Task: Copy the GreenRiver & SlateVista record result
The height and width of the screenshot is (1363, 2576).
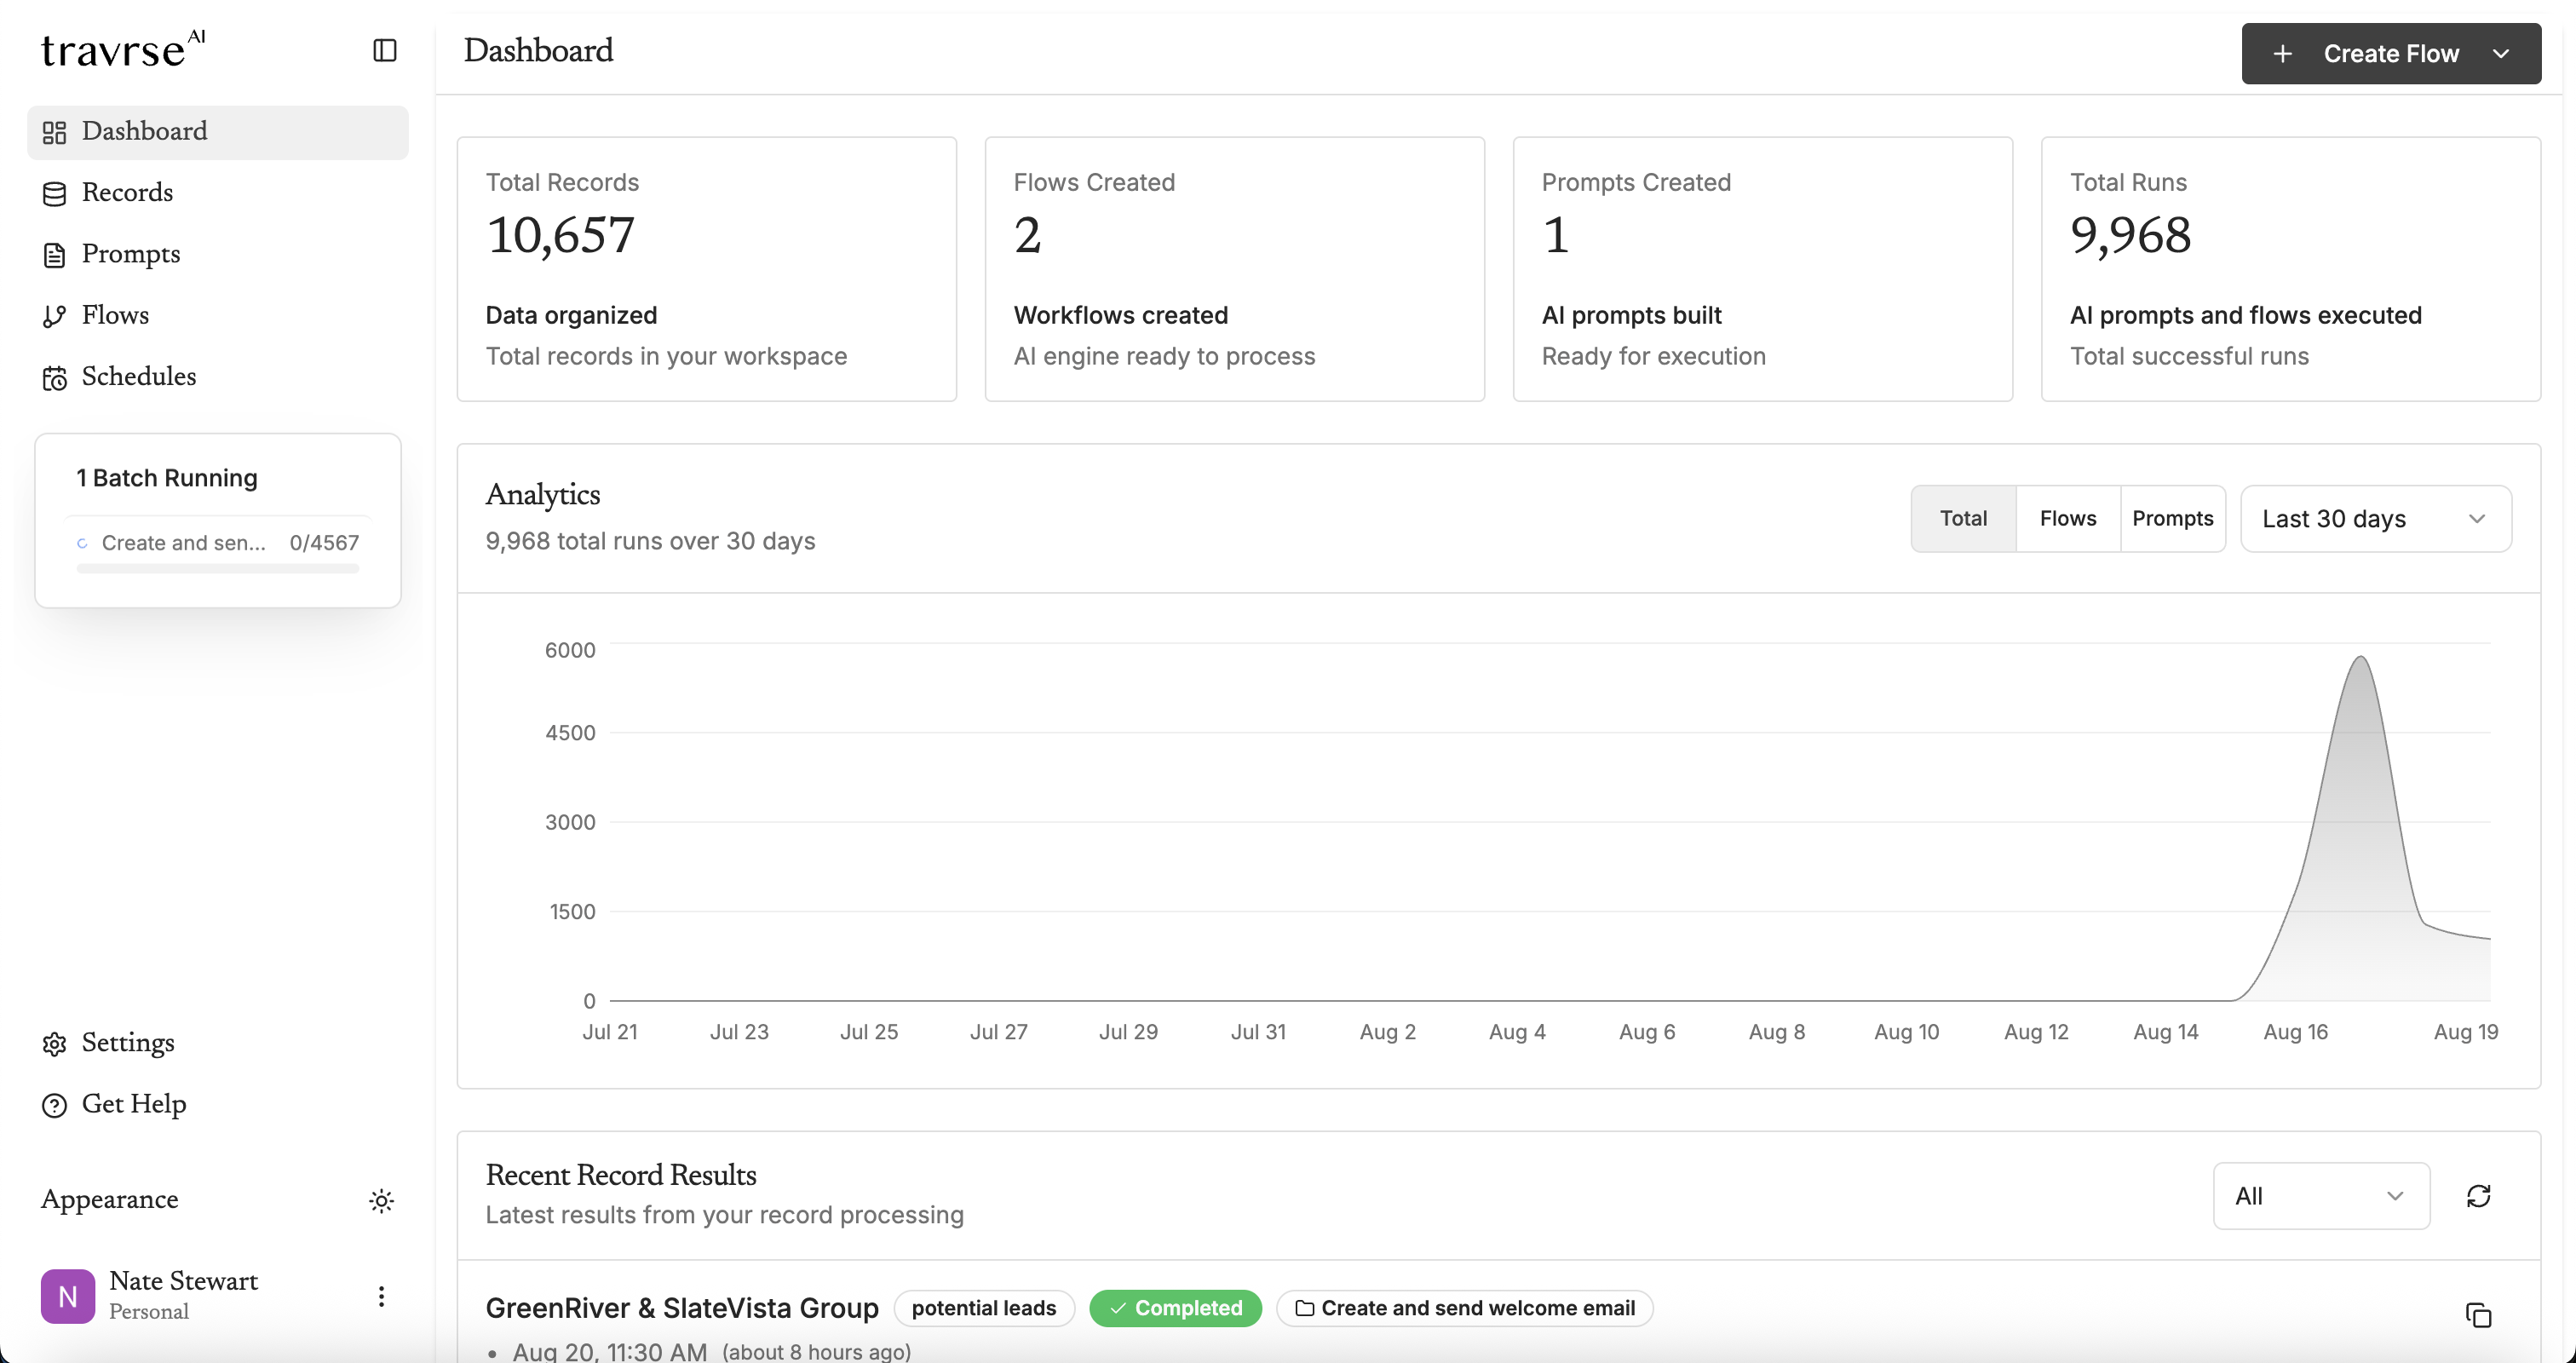Action: point(2478,1316)
